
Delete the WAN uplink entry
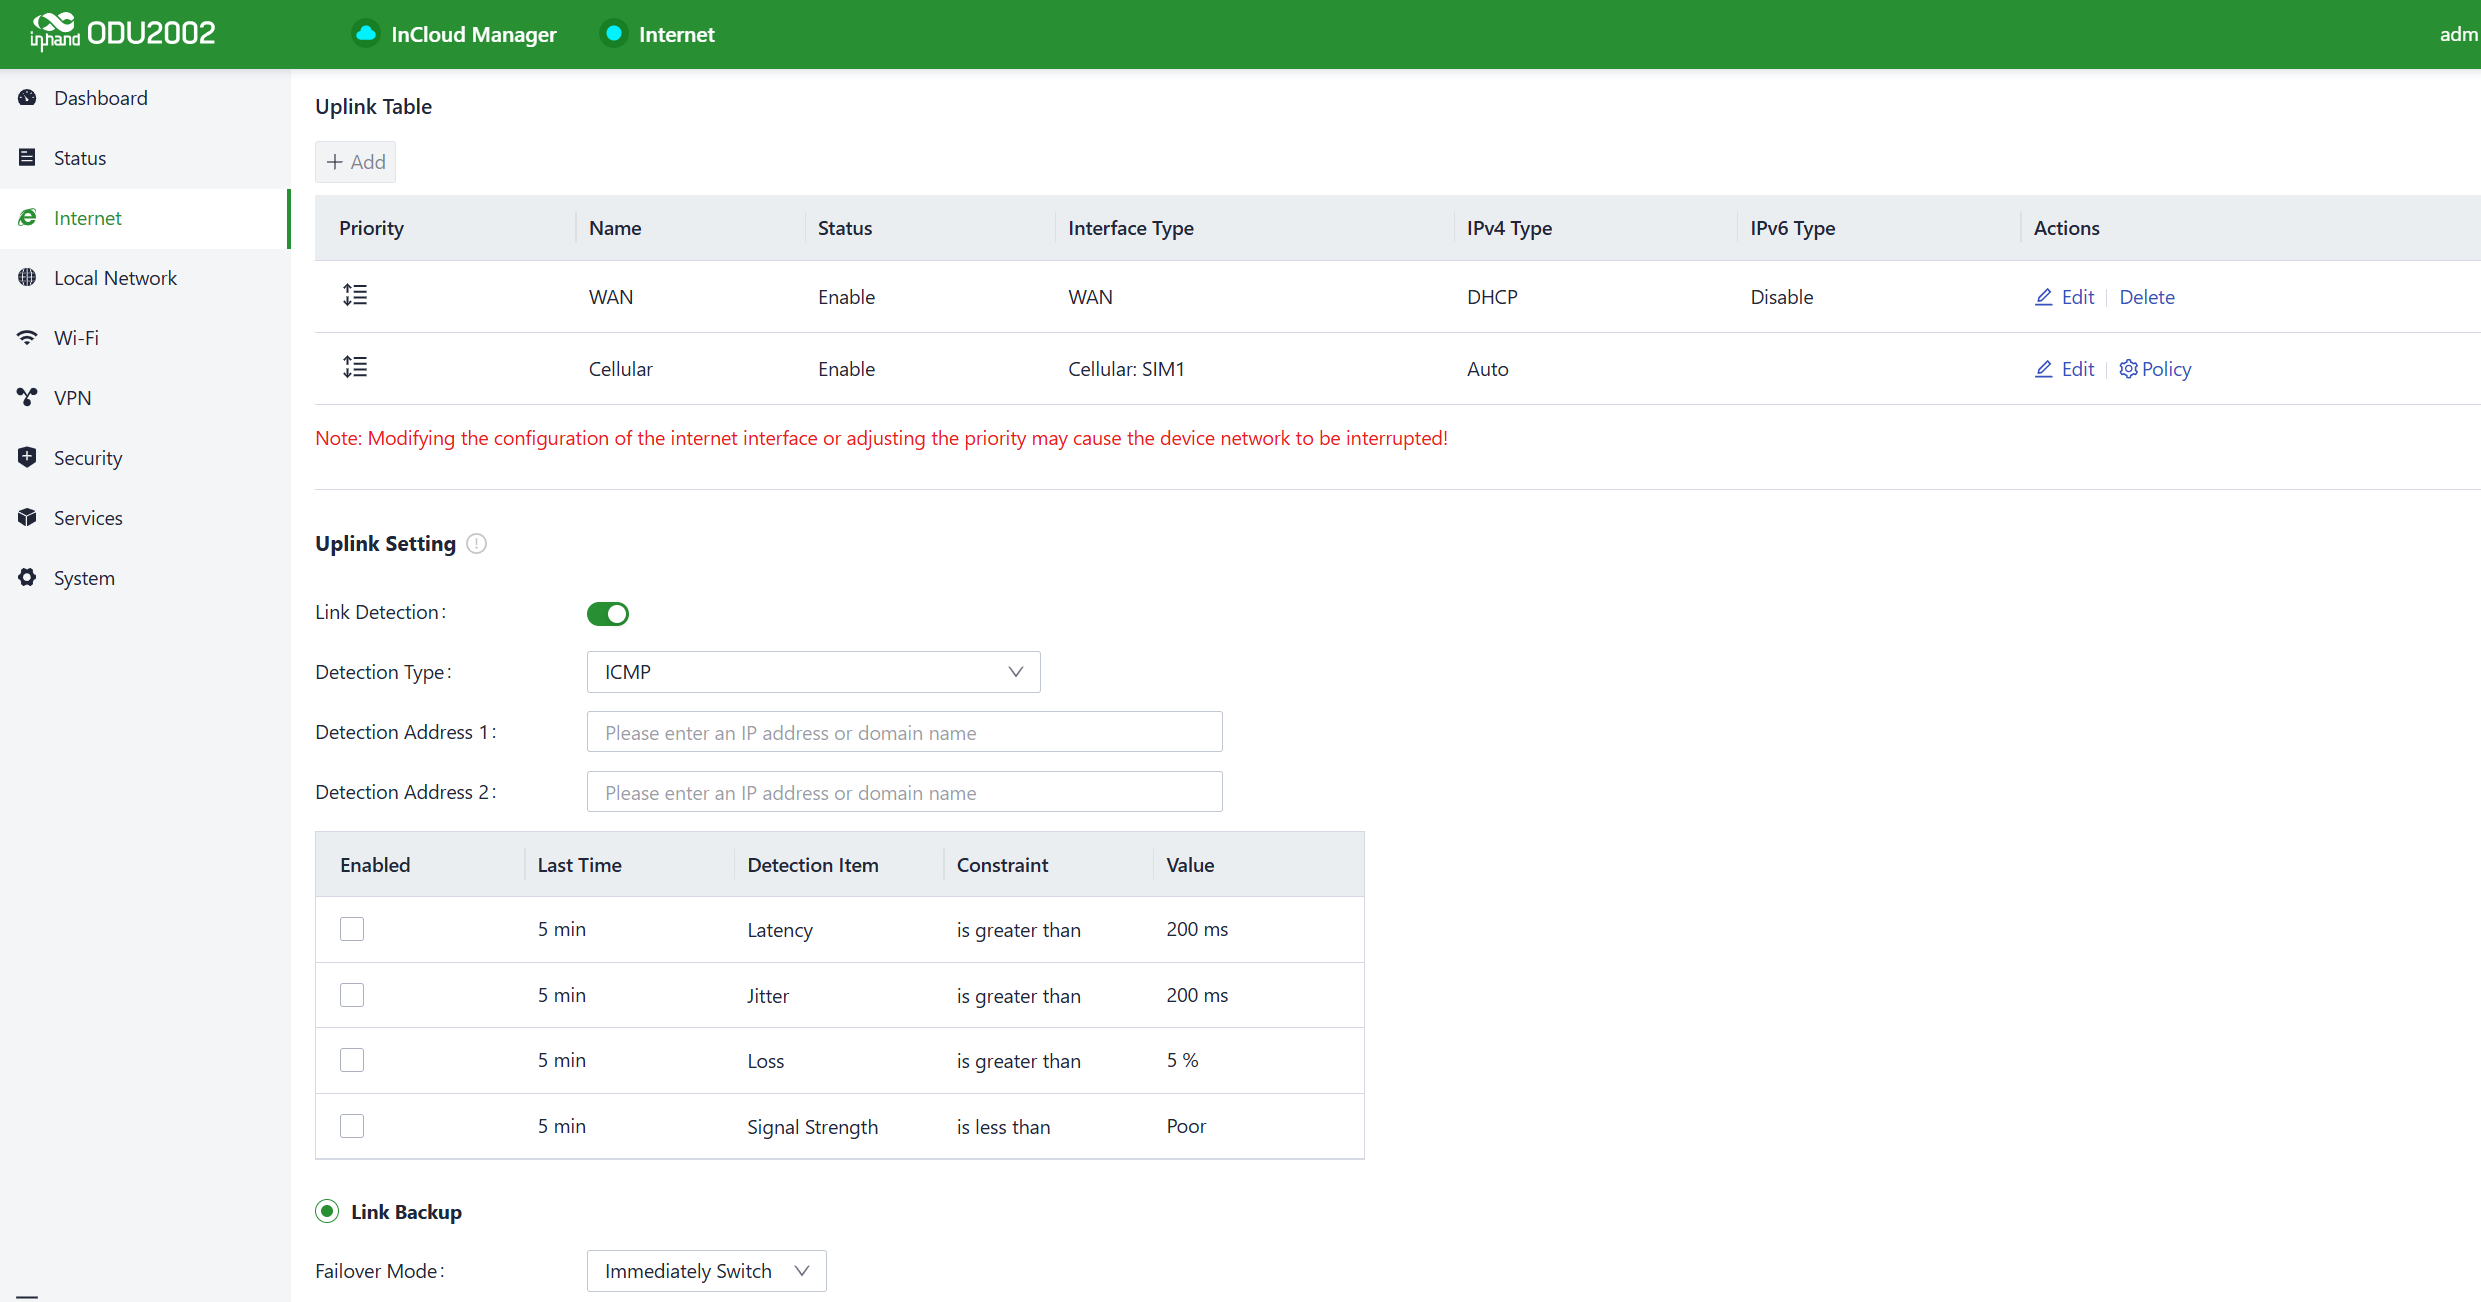tap(2146, 297)
